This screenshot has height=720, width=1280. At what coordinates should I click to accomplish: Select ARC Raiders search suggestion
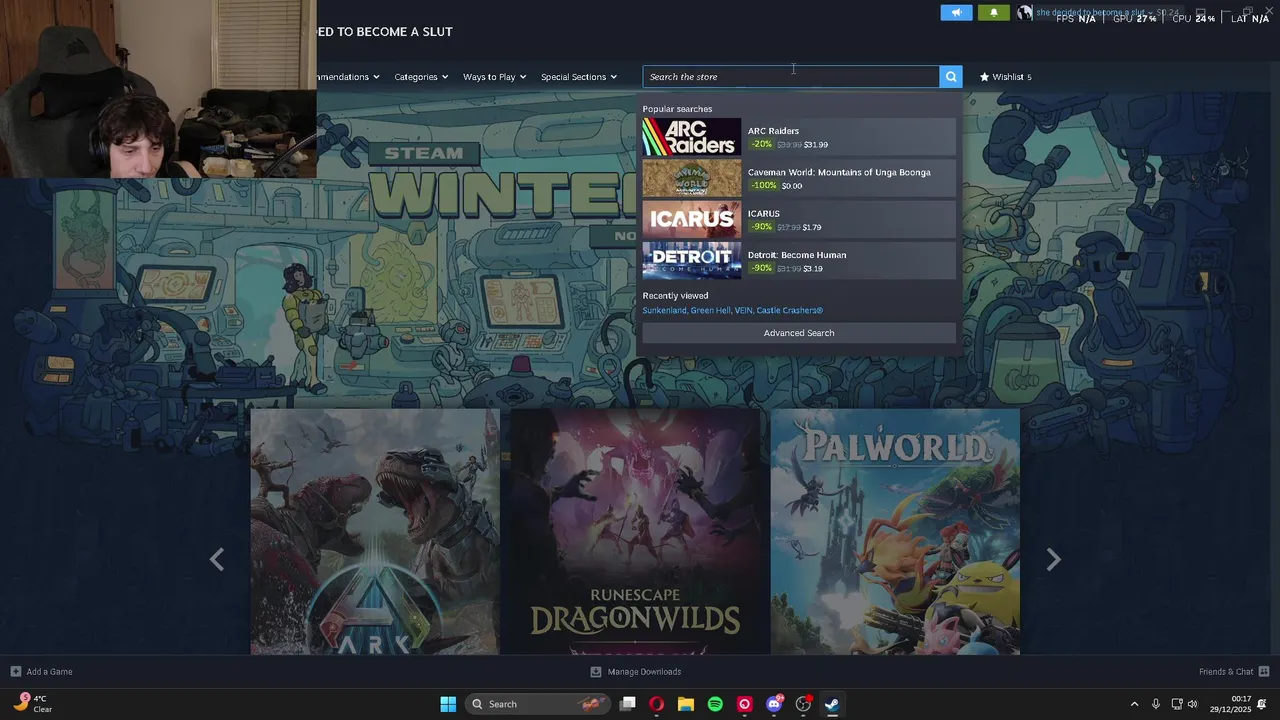799,137
